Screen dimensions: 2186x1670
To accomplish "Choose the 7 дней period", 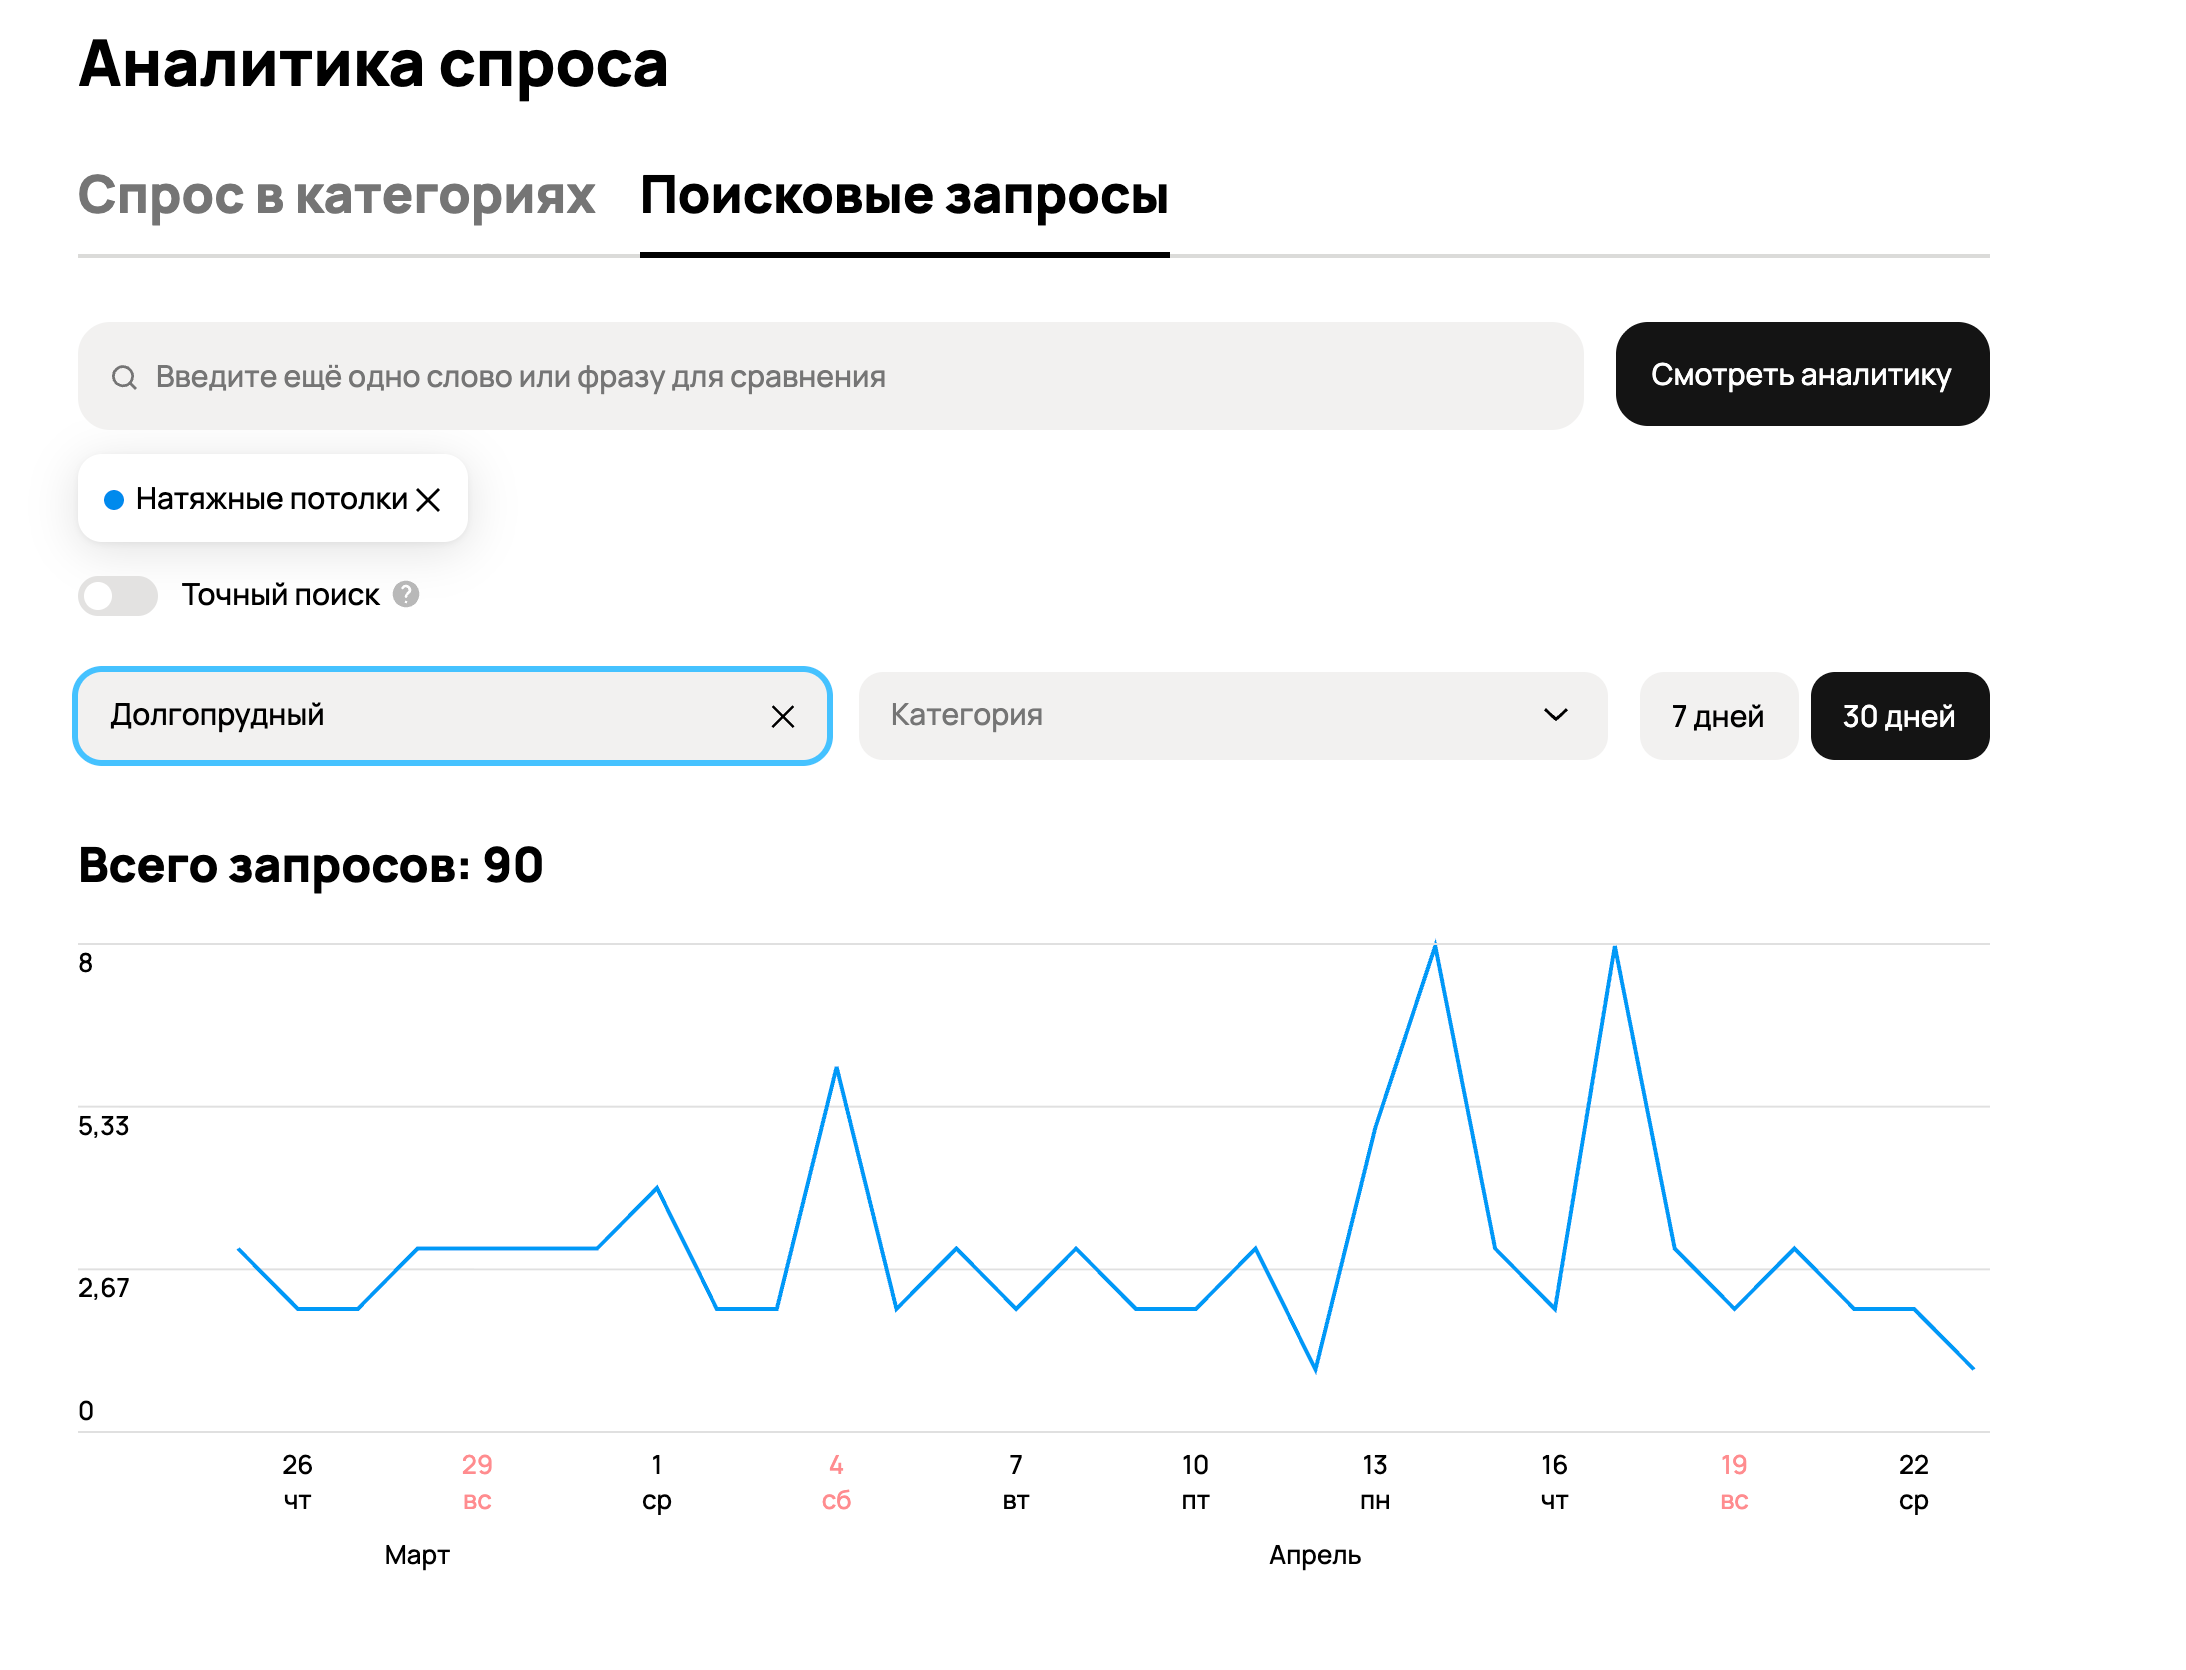I will [1717, 716].
